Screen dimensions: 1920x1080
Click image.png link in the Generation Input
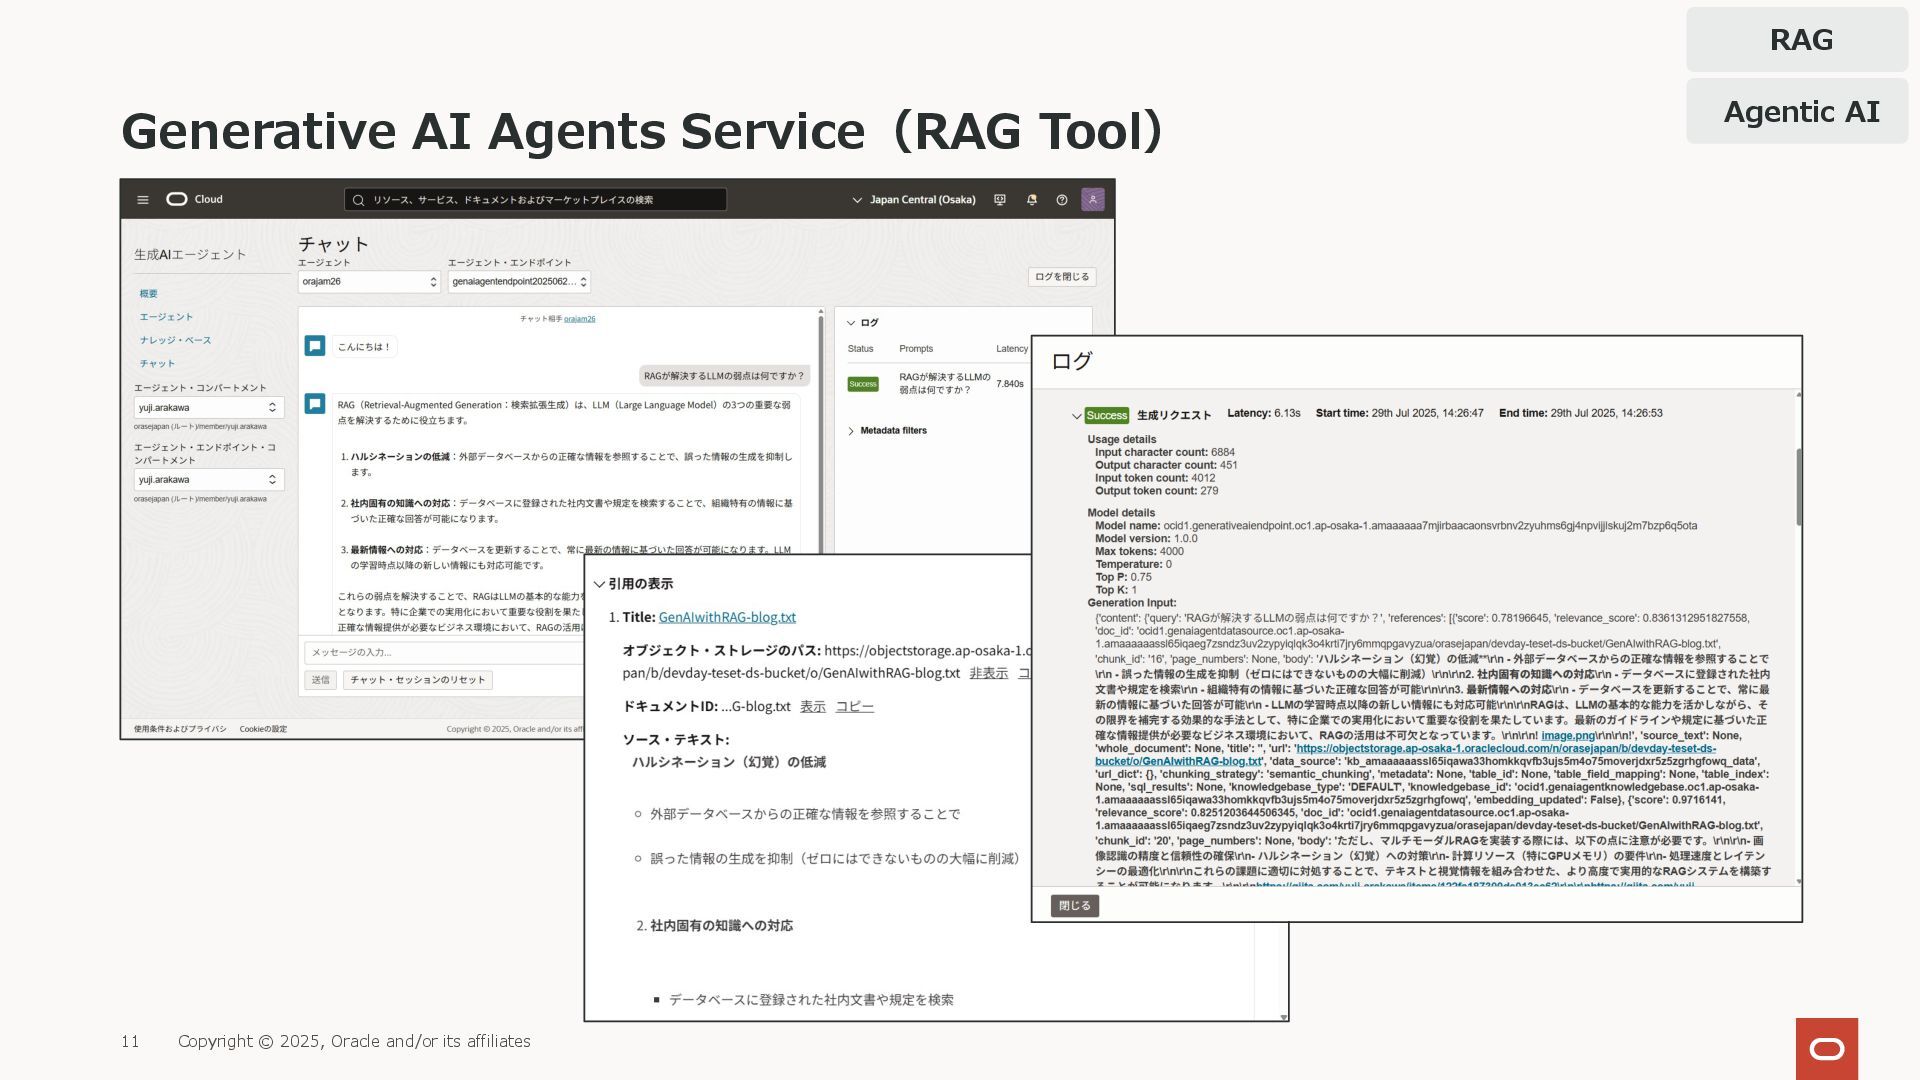coord(1568,736)
